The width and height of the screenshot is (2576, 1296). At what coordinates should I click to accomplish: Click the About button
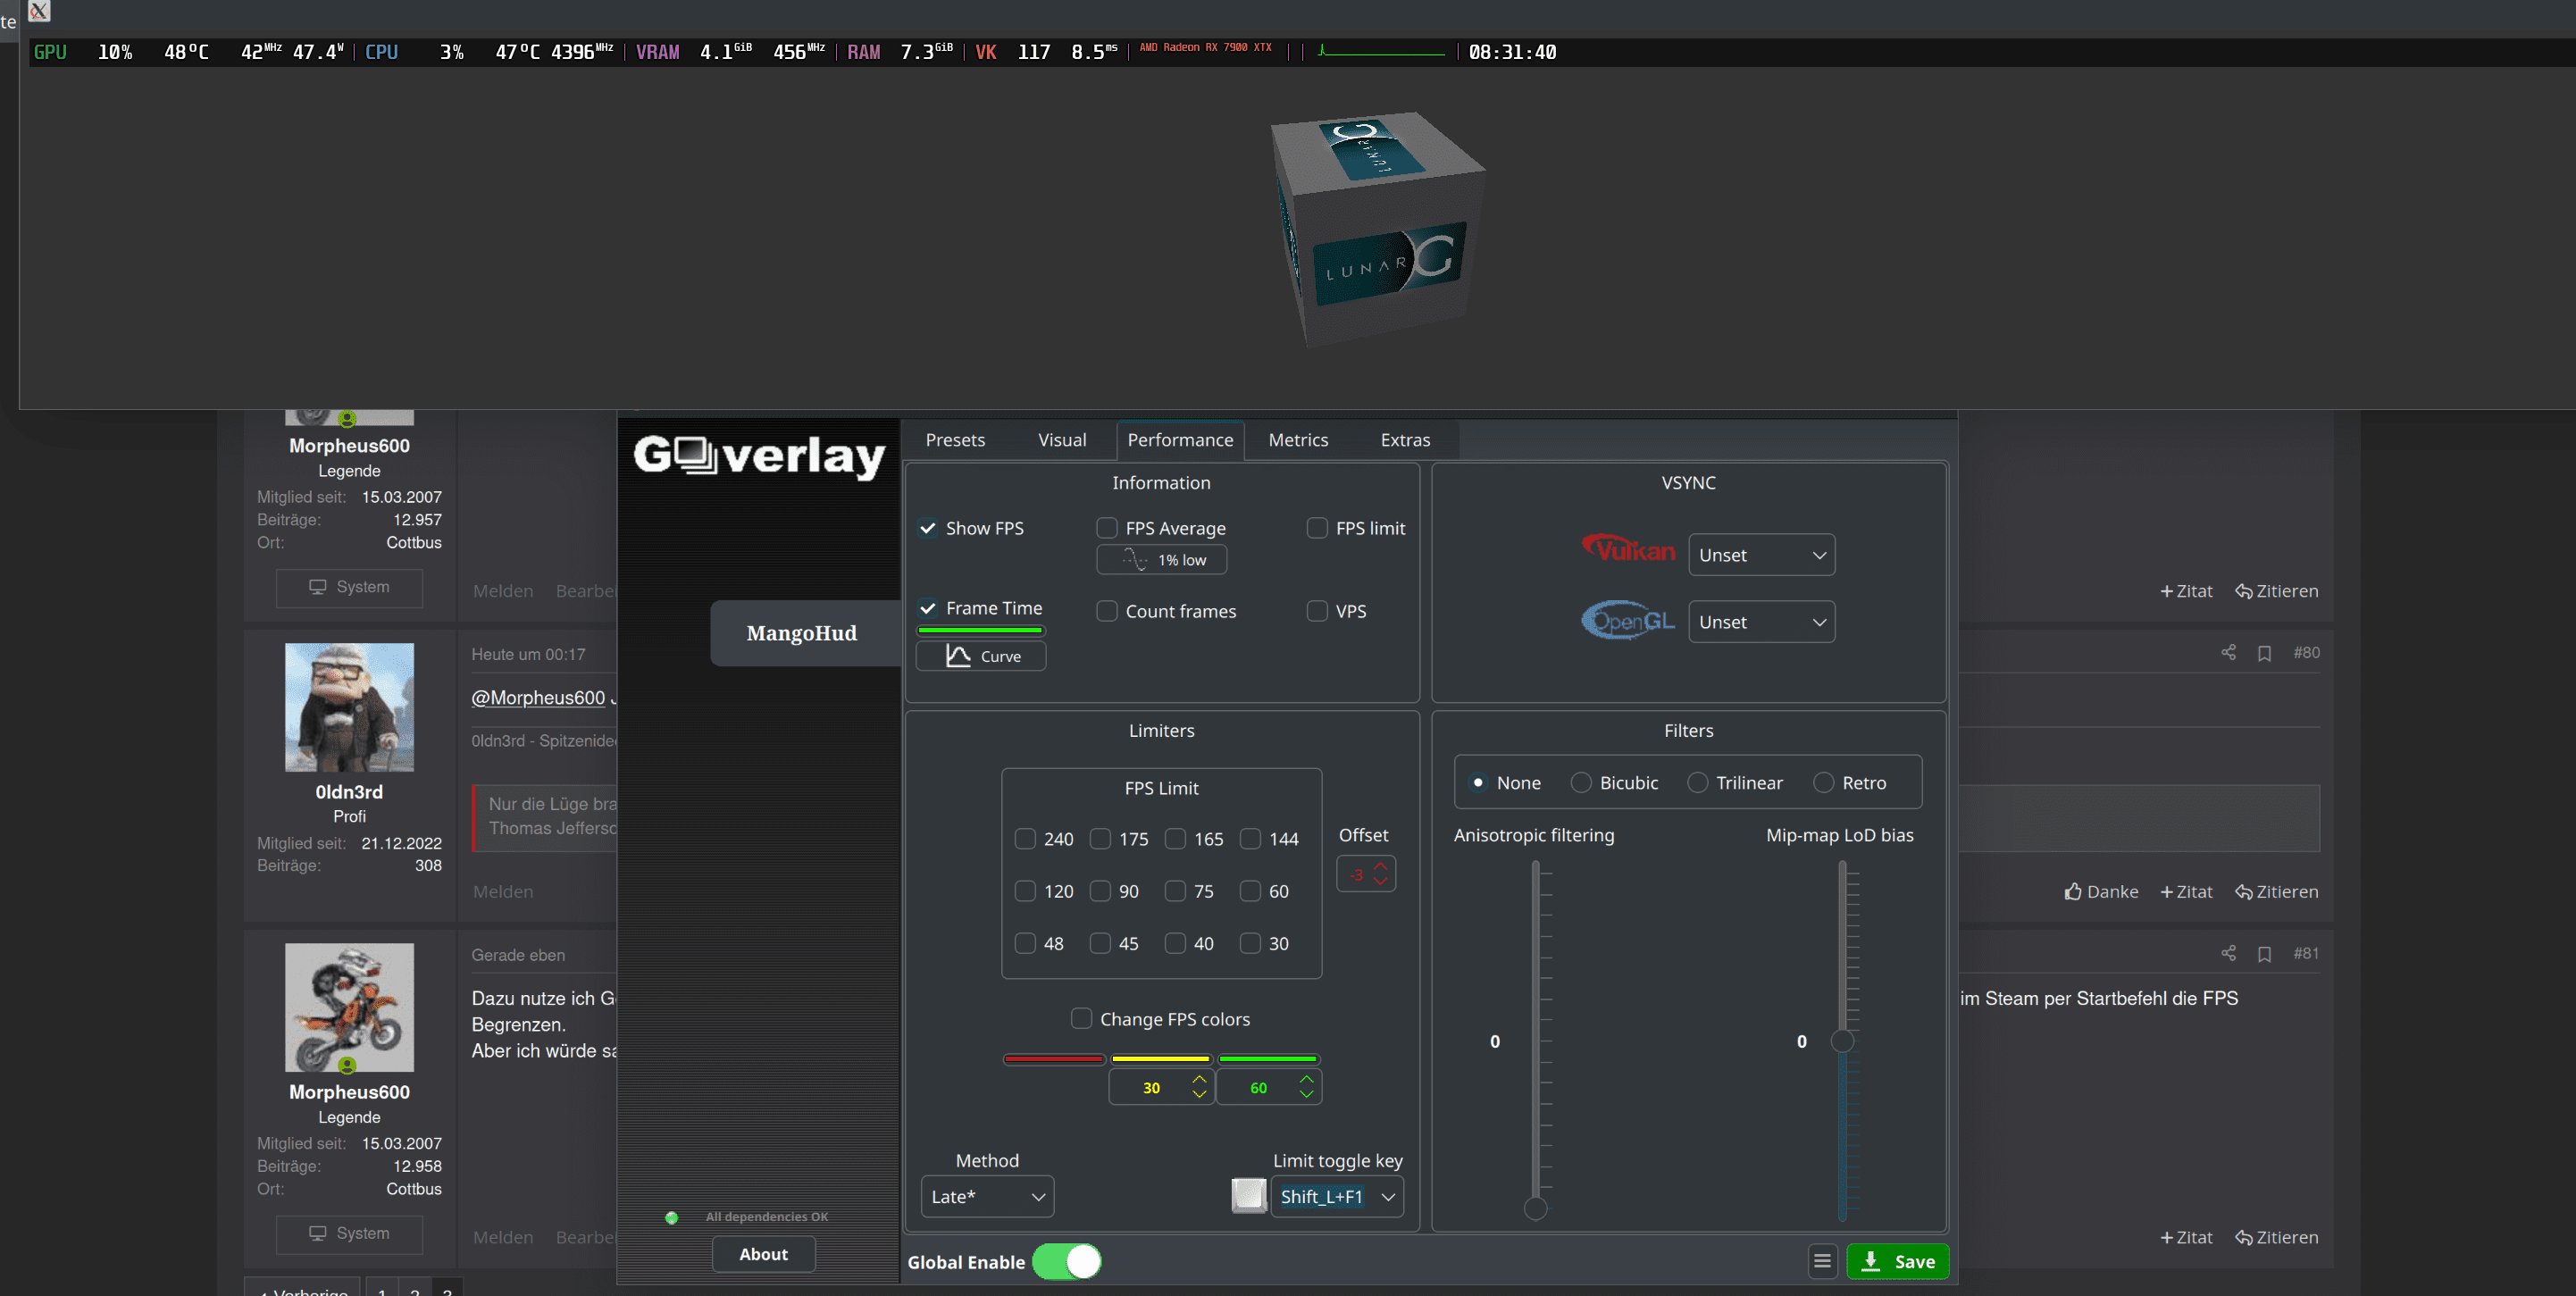click(763, 1254)
